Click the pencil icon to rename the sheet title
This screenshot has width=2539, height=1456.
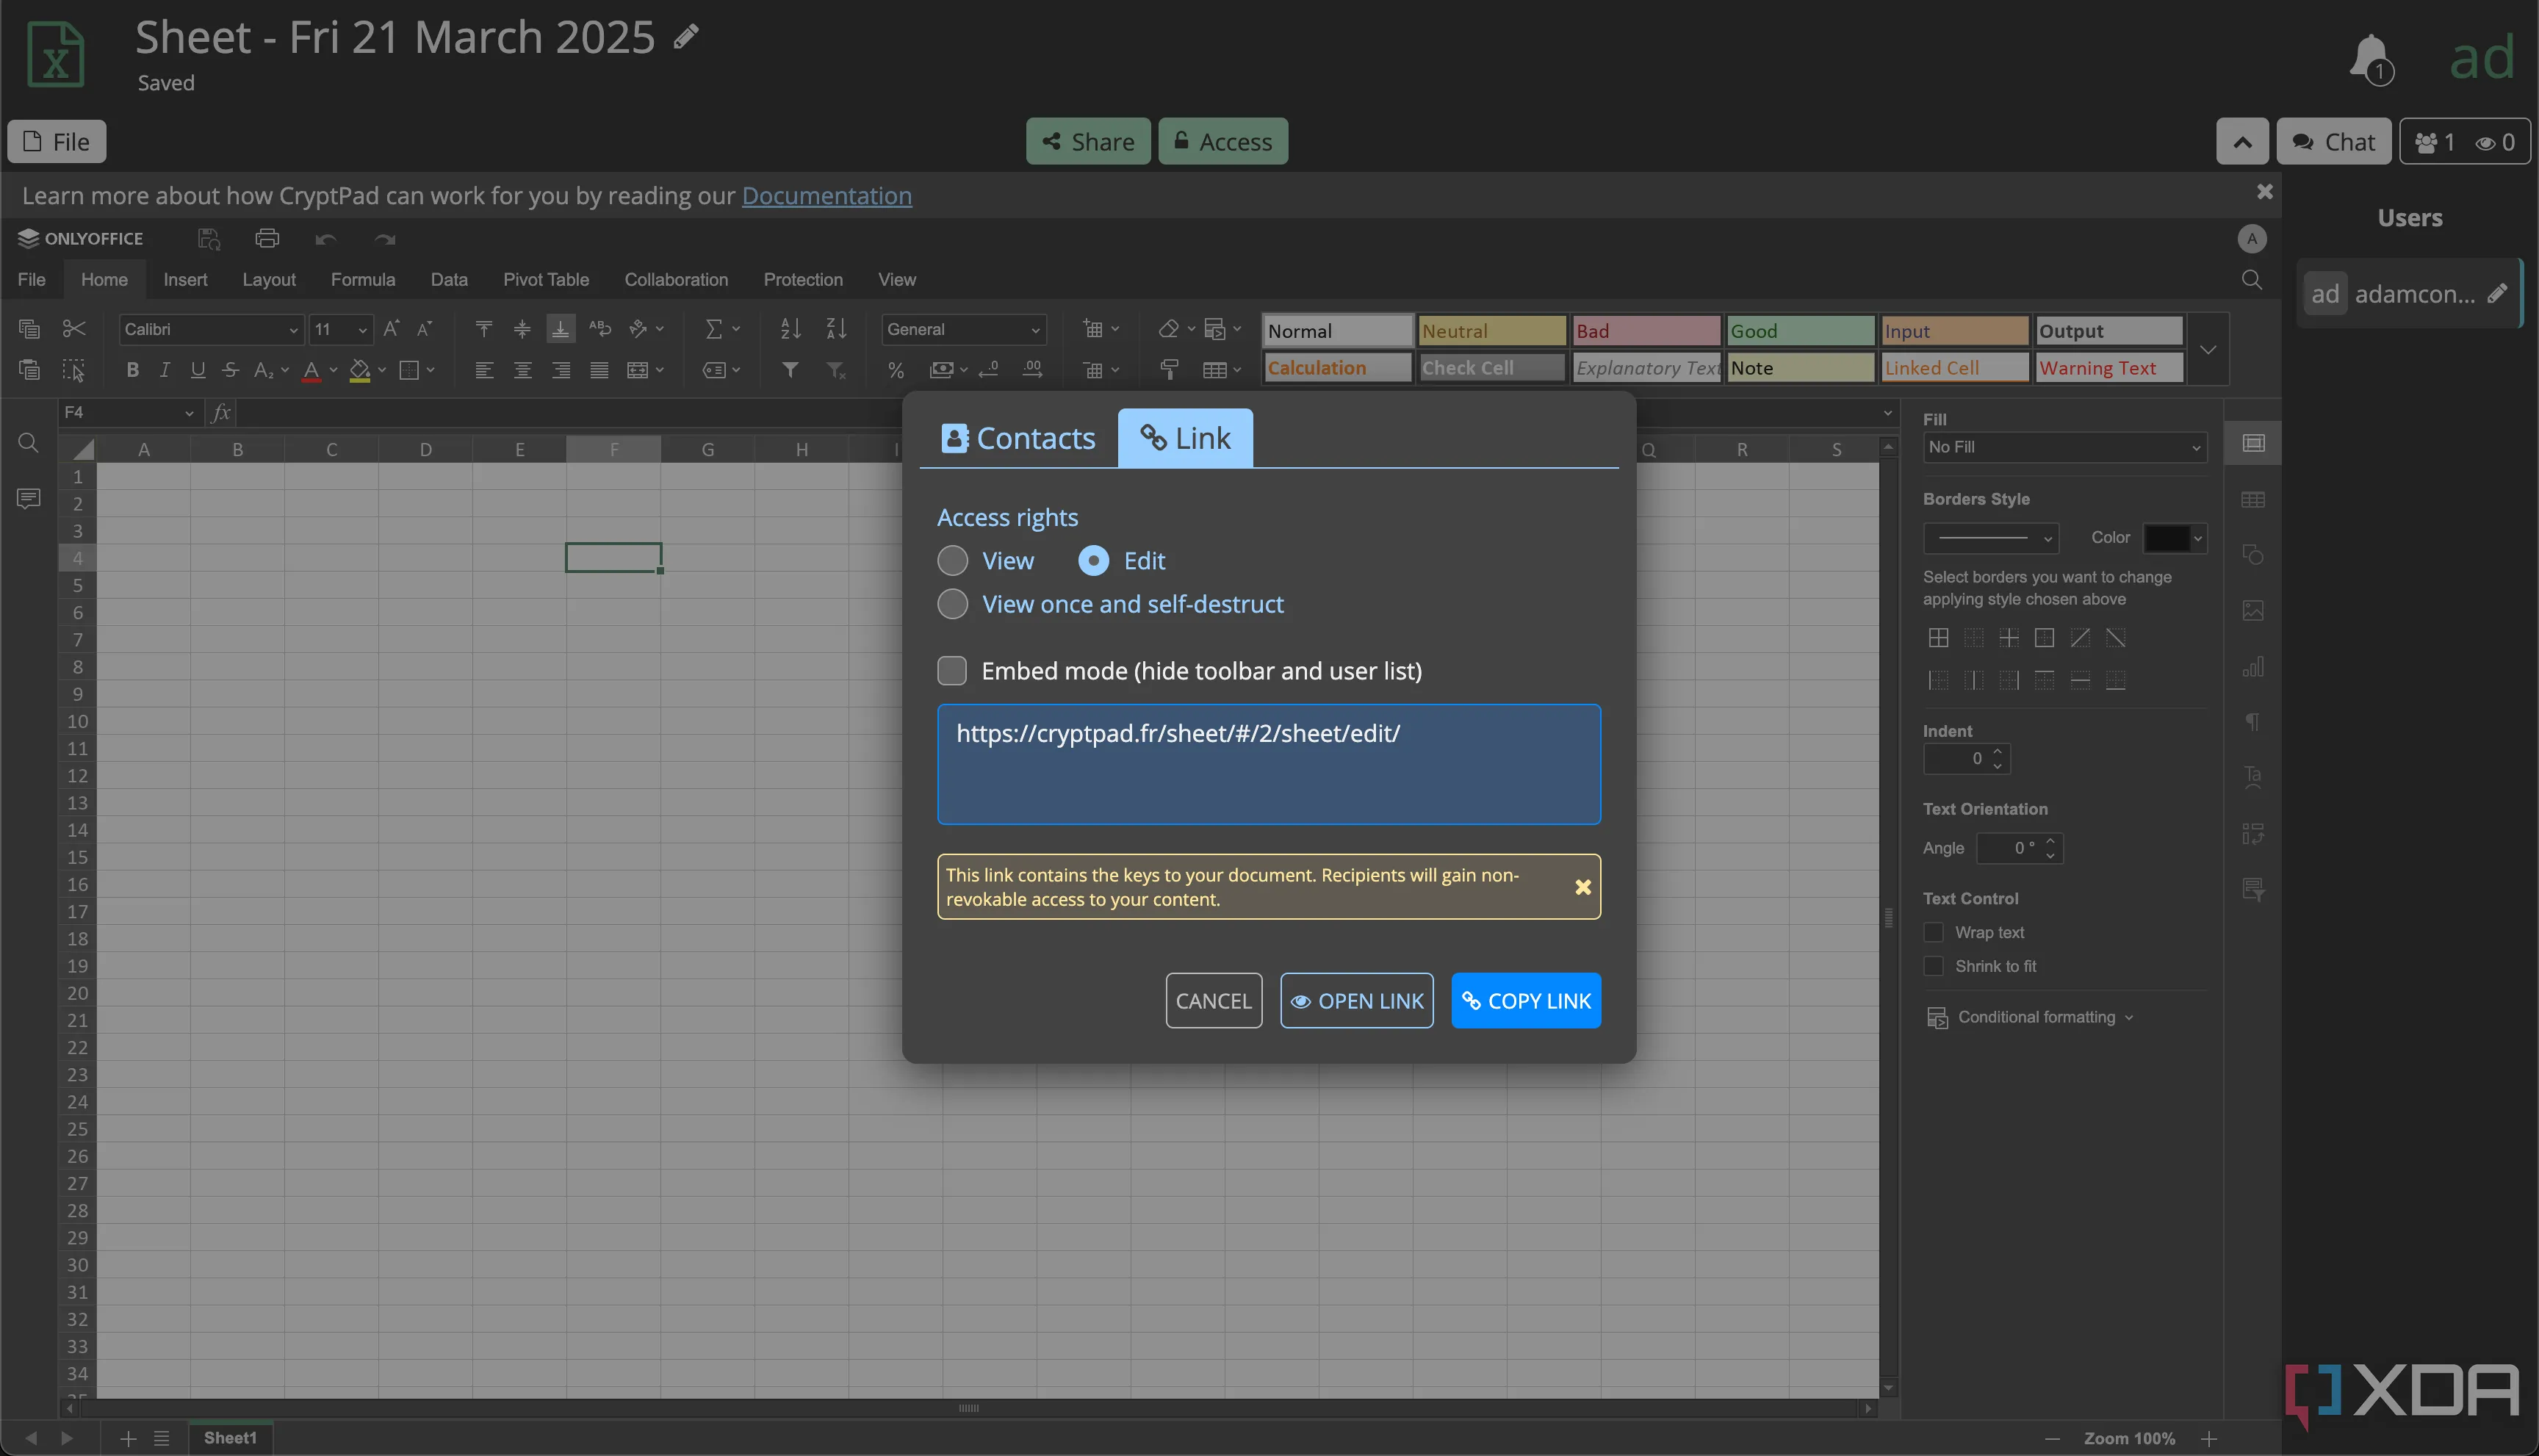686,38
